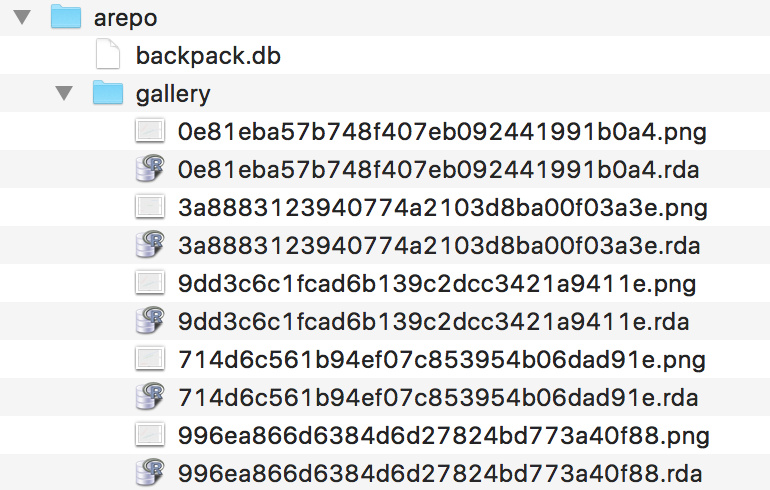This screenshot has height=490, width=770.
Task: Collapse the arepo folder disclosure triangle
Action: (x=21, y=17)
